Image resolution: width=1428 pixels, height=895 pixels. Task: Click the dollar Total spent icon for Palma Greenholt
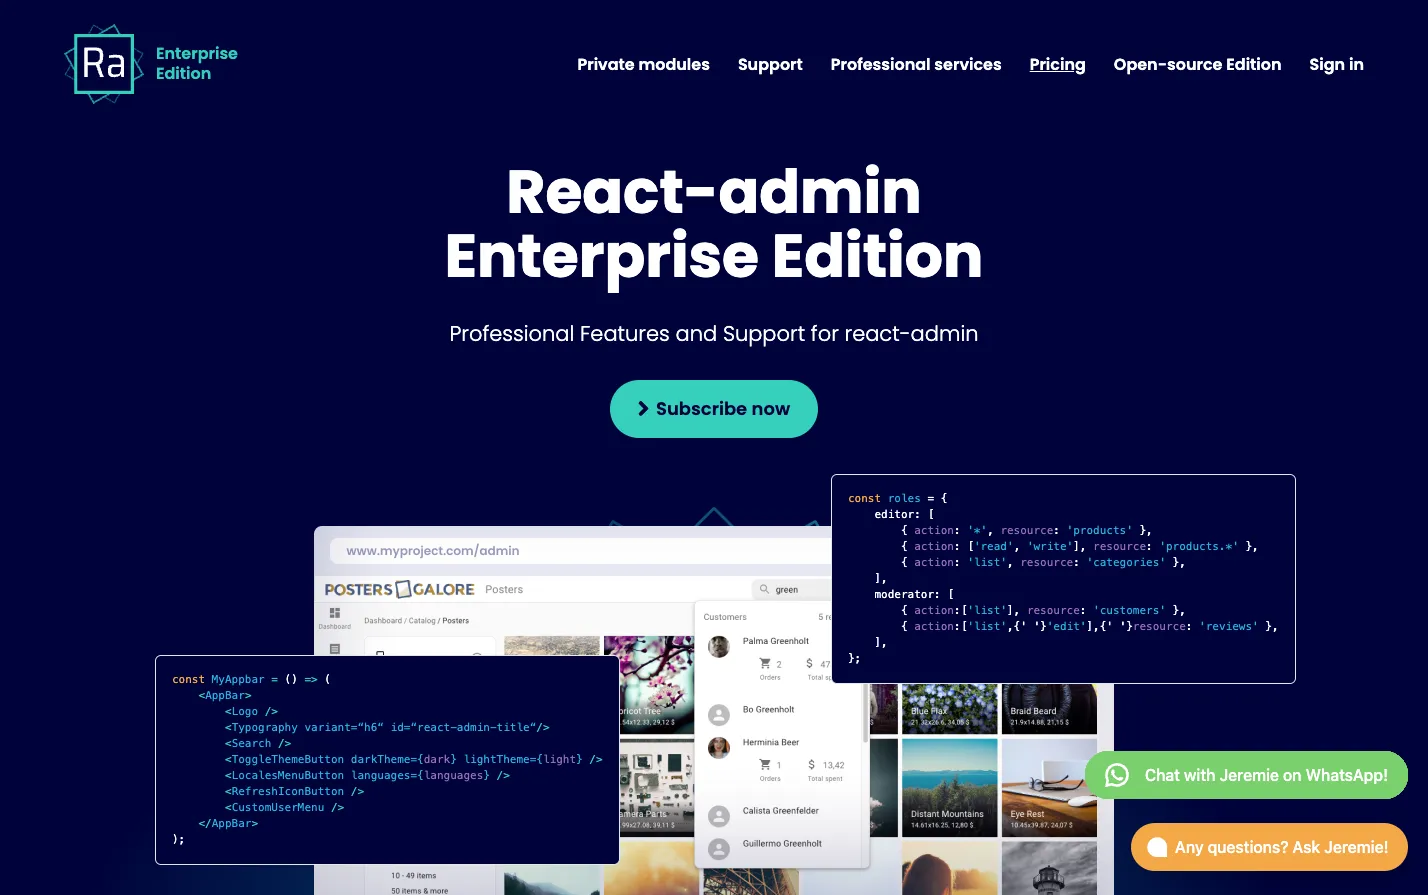[x=810, y=663]
